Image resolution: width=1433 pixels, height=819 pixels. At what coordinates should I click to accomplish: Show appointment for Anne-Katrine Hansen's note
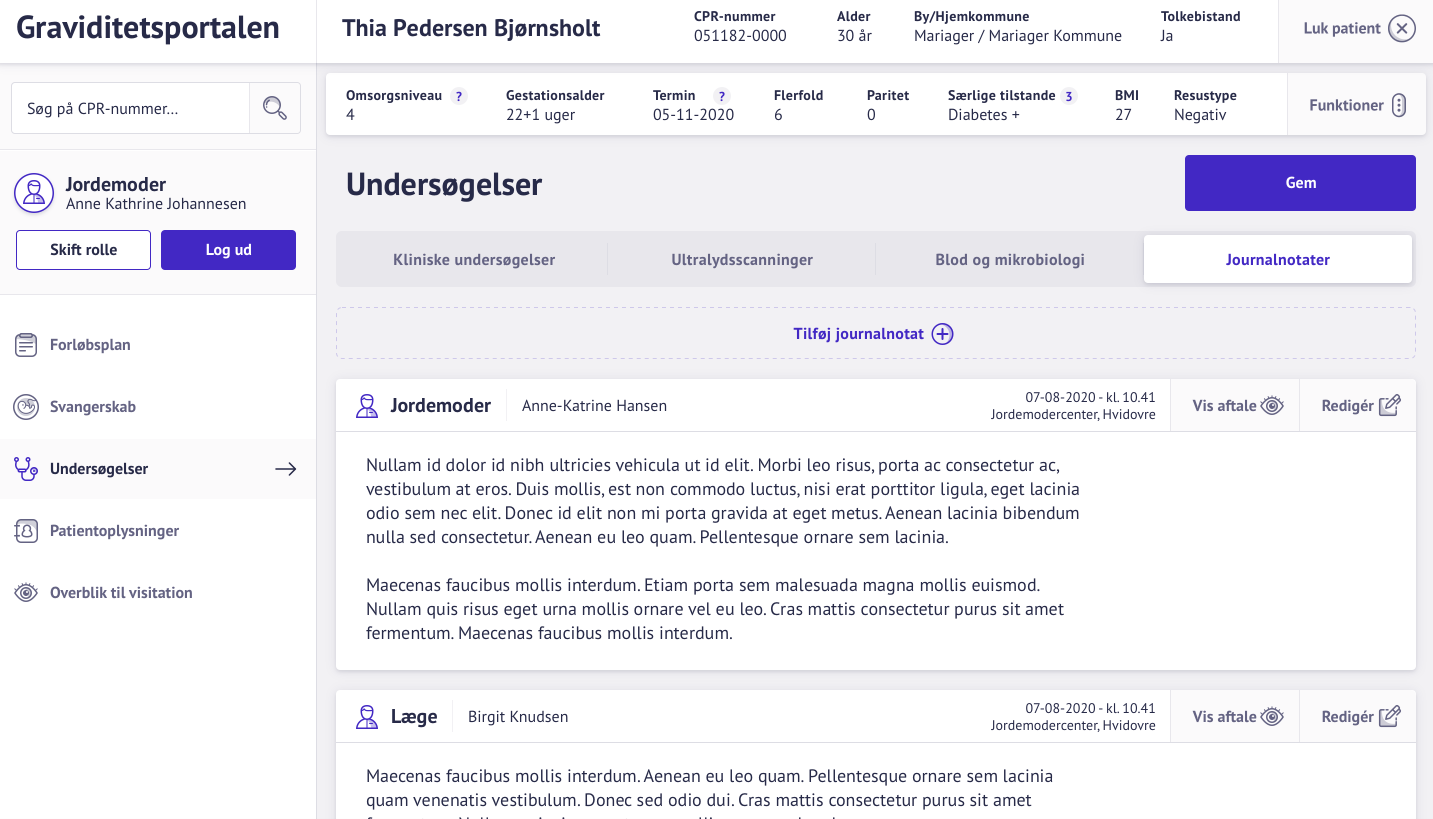1237,406
